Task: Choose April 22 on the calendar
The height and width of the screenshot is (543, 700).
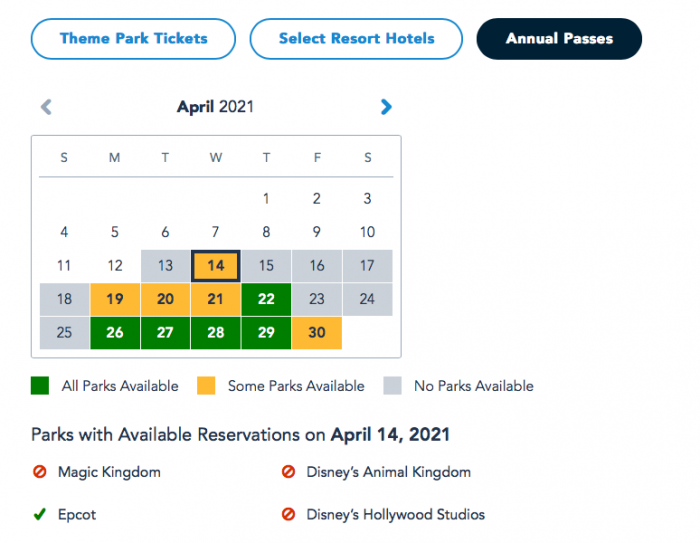Action: click(x=266, y=299)
